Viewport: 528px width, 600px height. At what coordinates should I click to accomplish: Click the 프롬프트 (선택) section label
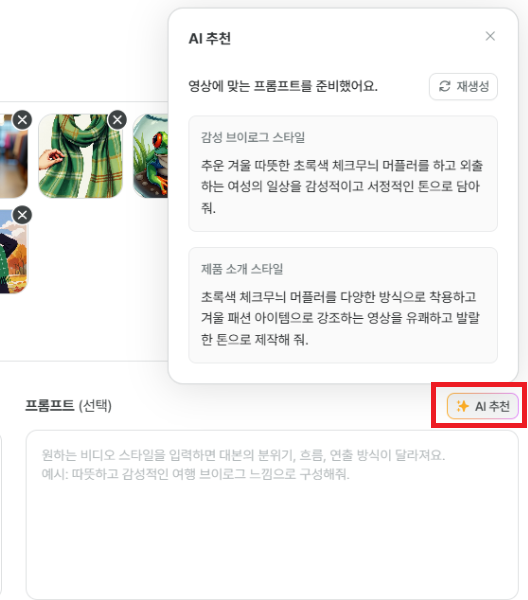(68, 405)
